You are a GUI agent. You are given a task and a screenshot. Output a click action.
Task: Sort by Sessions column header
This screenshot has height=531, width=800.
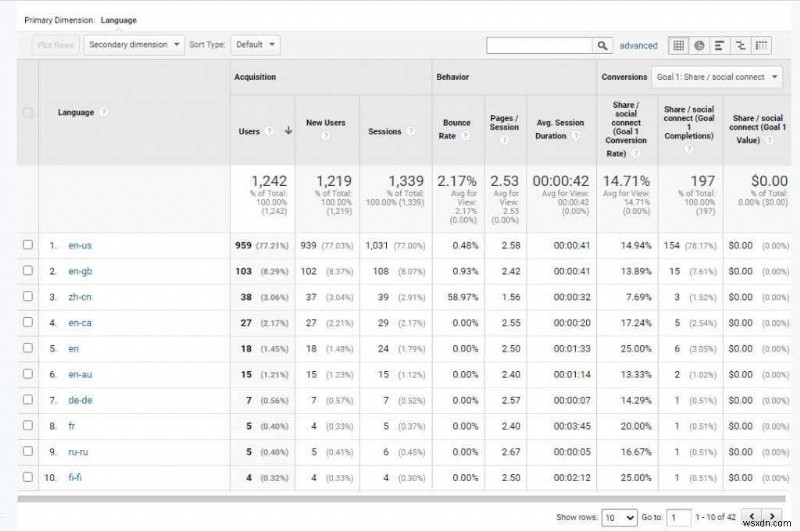point(385,132)
